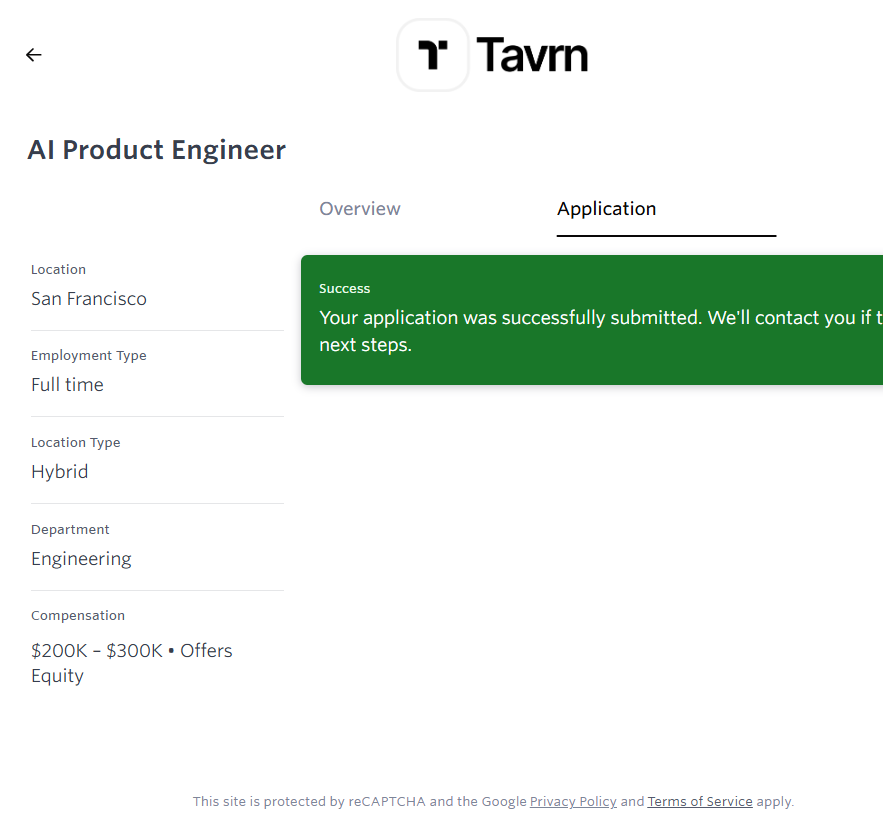
Task: Click the Hybrid location type value
Action: coord(60,472)
